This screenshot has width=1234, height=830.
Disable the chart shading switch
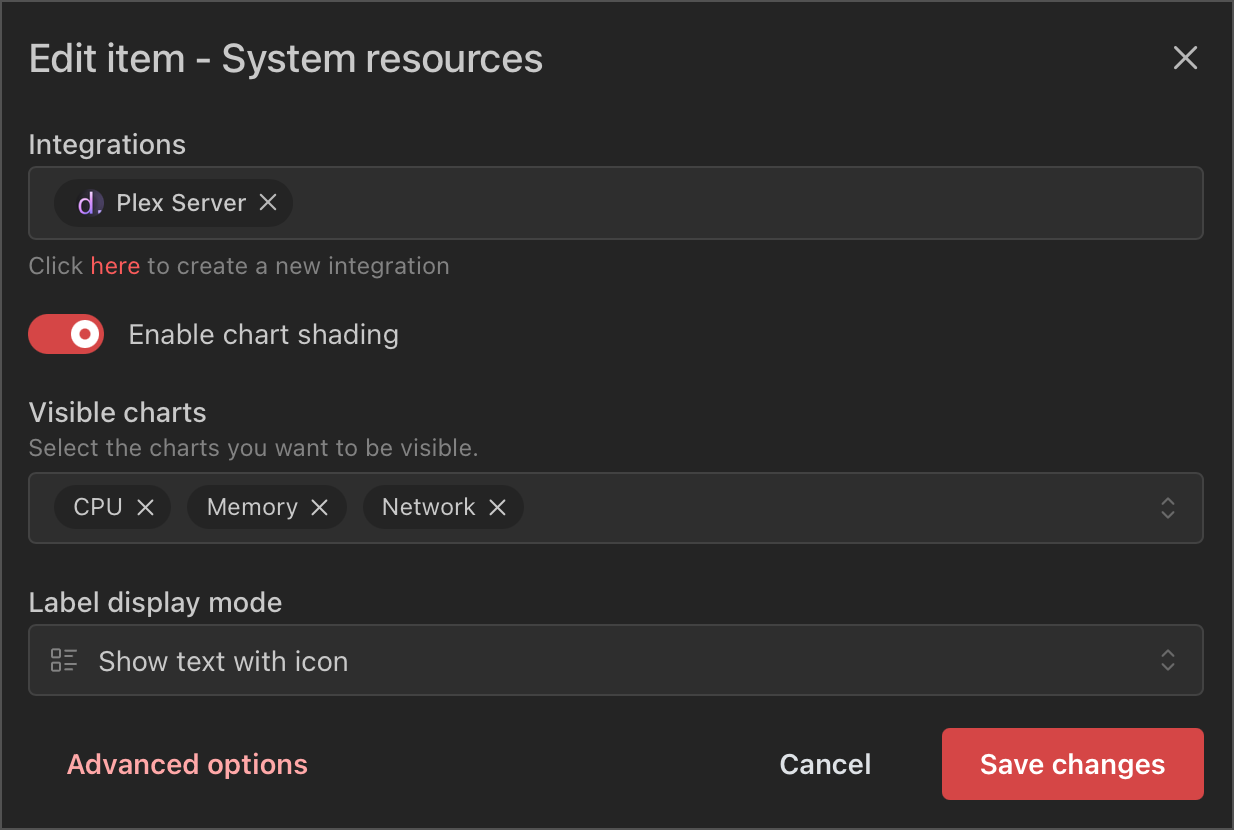[x=66, y=334]
